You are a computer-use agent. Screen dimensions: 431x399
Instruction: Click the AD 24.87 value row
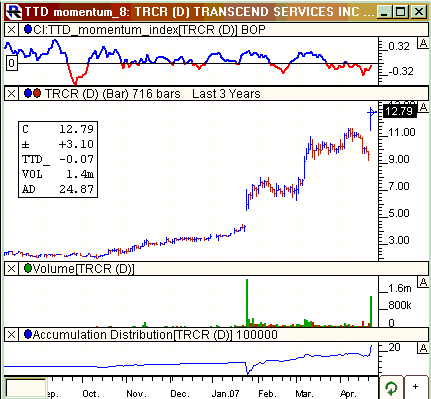(58, 189)
